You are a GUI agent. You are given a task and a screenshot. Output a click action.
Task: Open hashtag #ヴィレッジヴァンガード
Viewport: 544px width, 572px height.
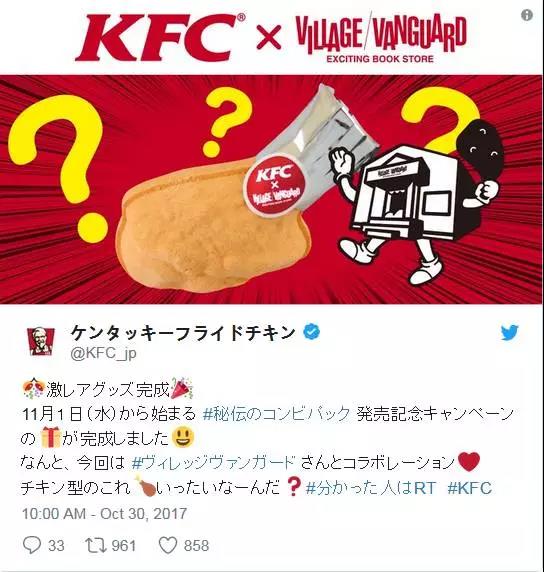point(213,463)
